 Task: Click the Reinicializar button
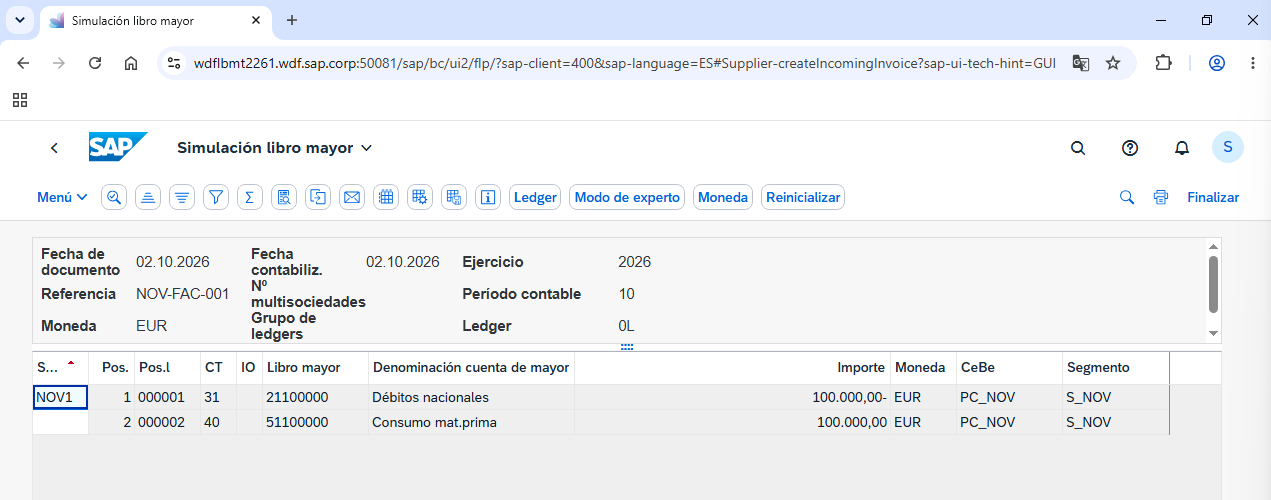coord(803,197)
